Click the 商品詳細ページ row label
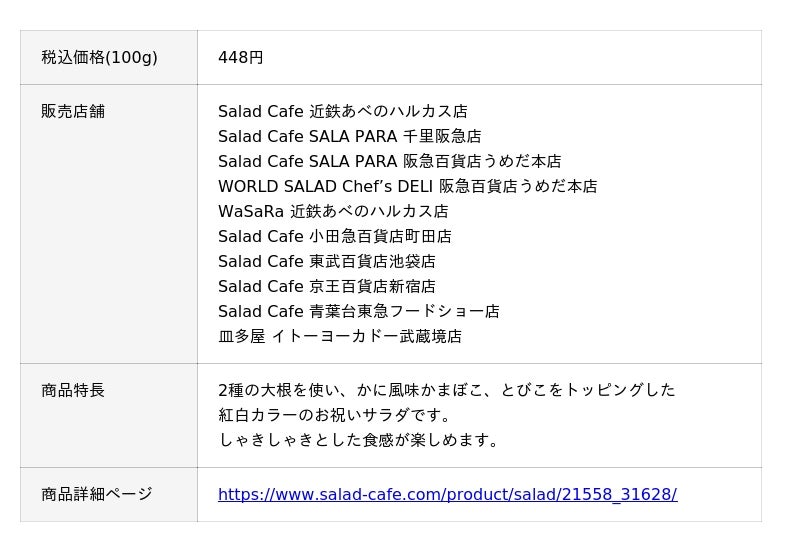The width and height of the screenshot is (800, 552). pos(97,495)
